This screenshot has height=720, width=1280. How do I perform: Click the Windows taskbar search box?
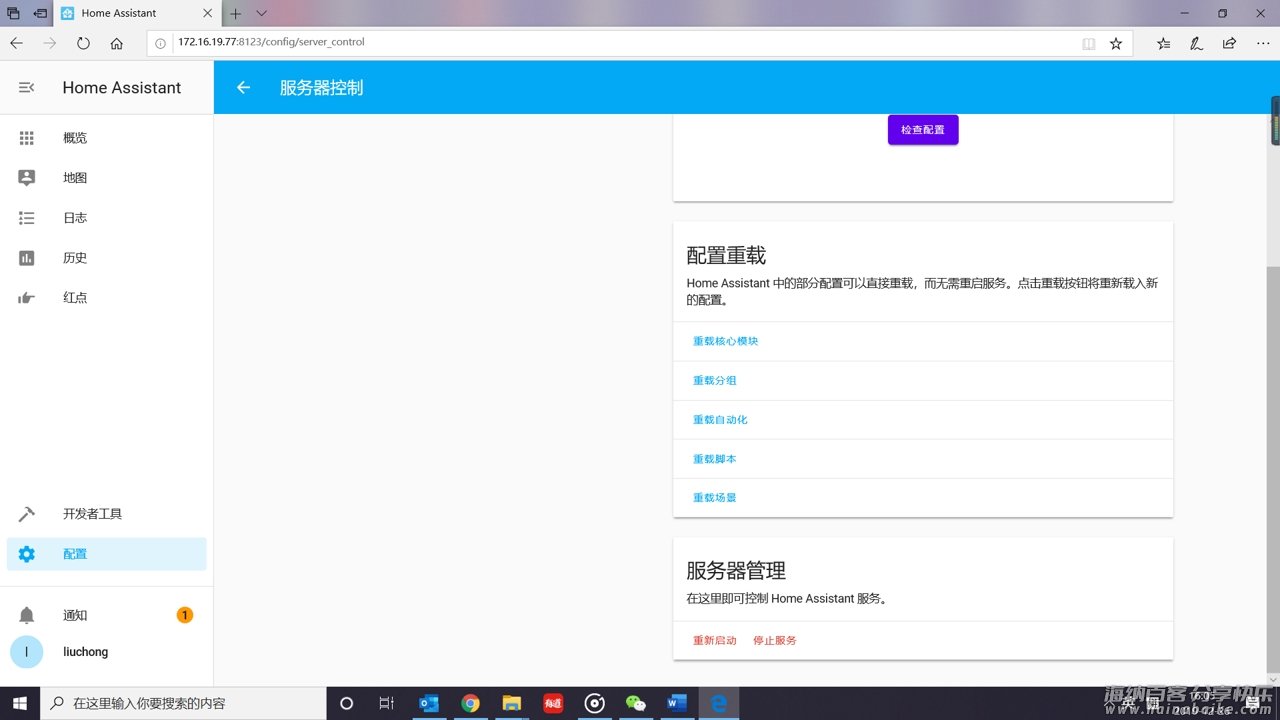pos(183,703)
